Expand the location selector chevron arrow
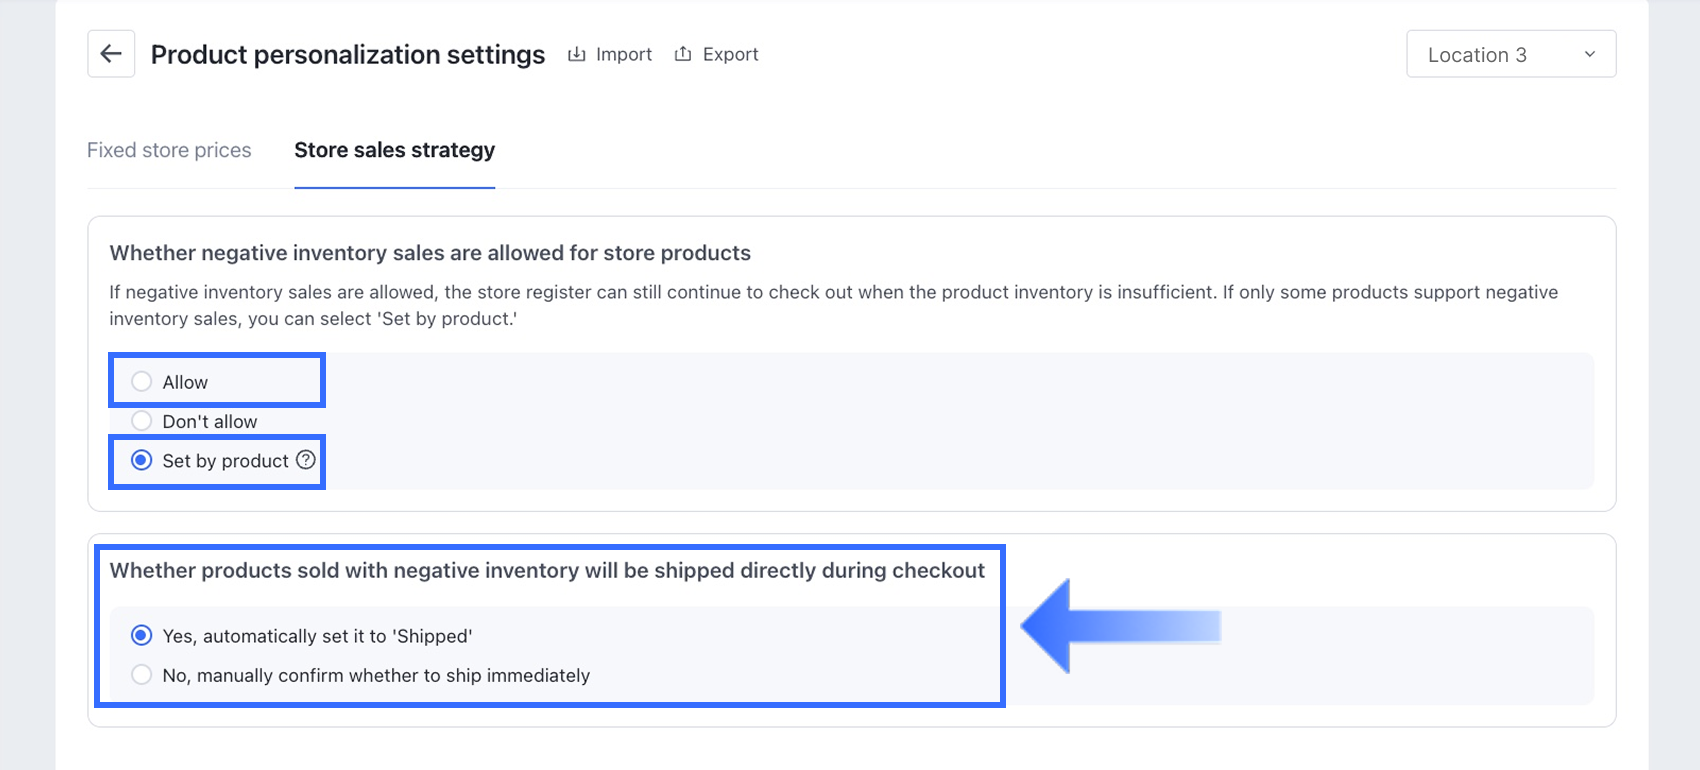This screenshot has height=770, width=1700. 1589,55
